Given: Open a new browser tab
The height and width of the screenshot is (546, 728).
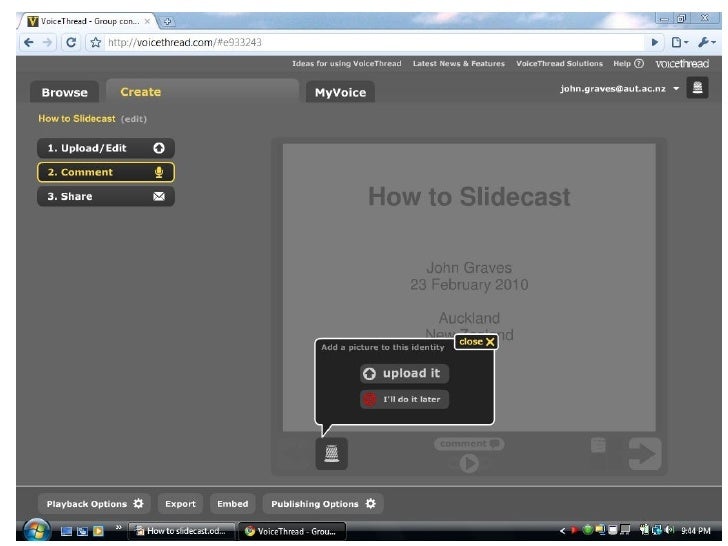Looking at the screenshot, I should click(x=168, y=21).
